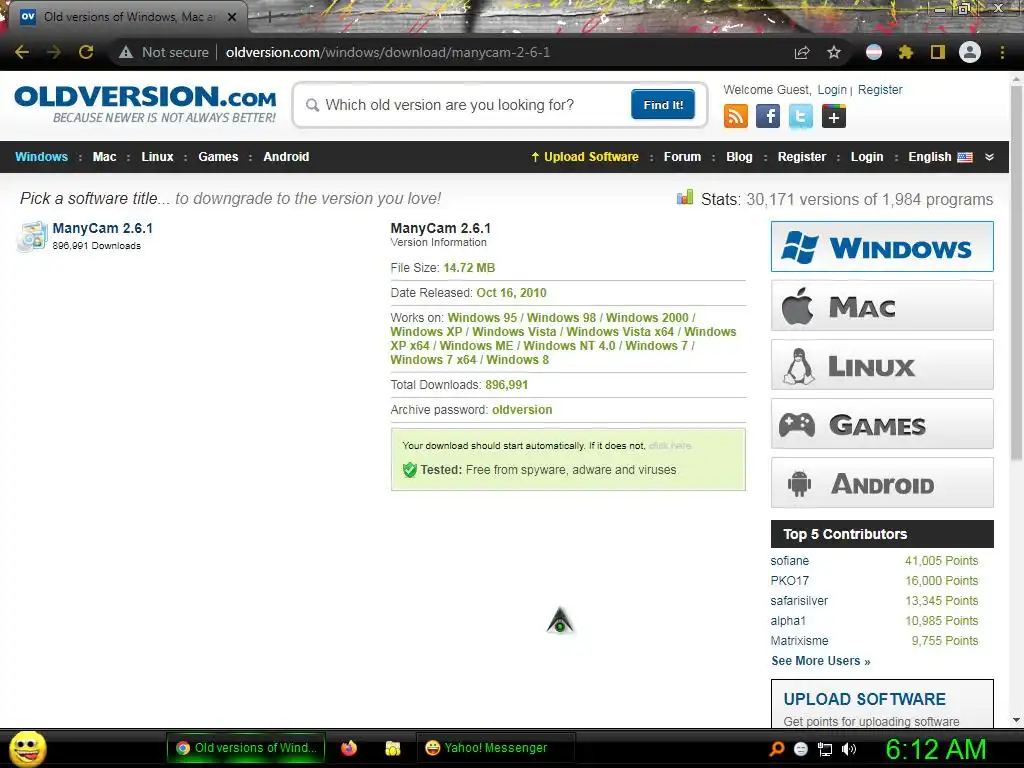Image resolution: width=1024 pixels, height=768 pixels.
Task: Click the search magnifier in system tray
Action: (776, 749)
